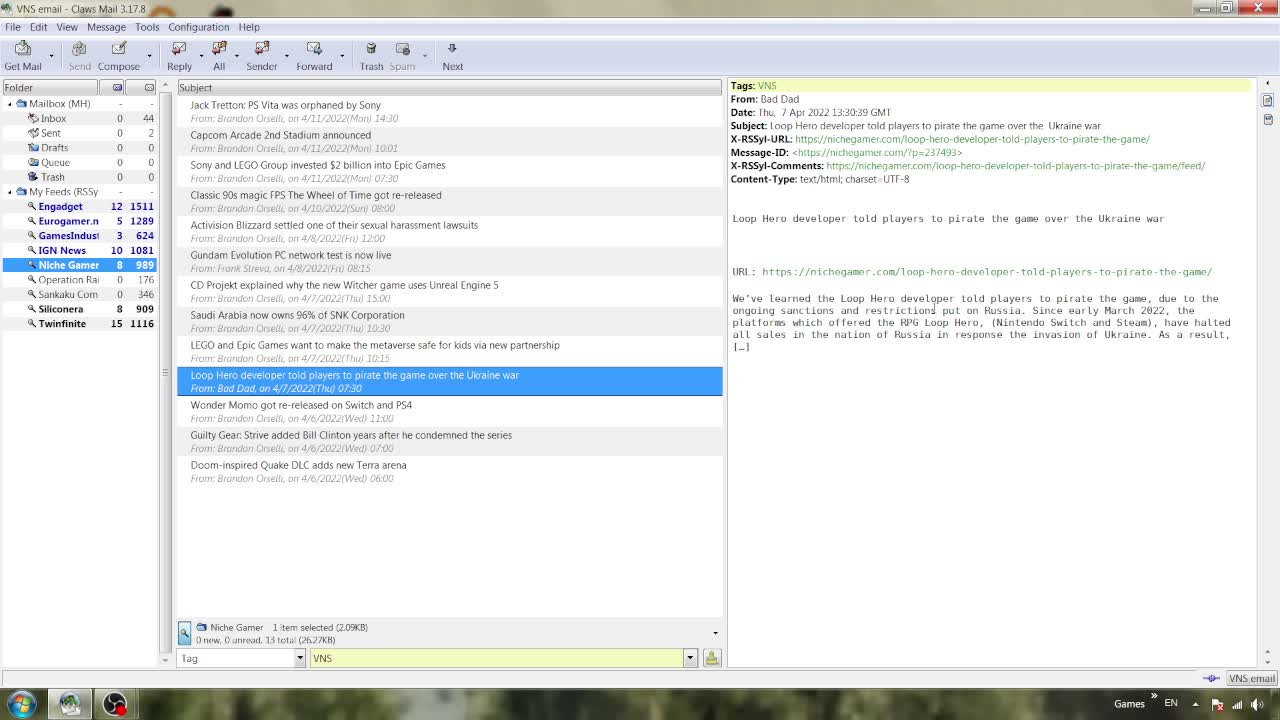The image size is (1280, 720).
Task: Collapse the Mailbox (MH) tree
Action: (x=10, y=104)
